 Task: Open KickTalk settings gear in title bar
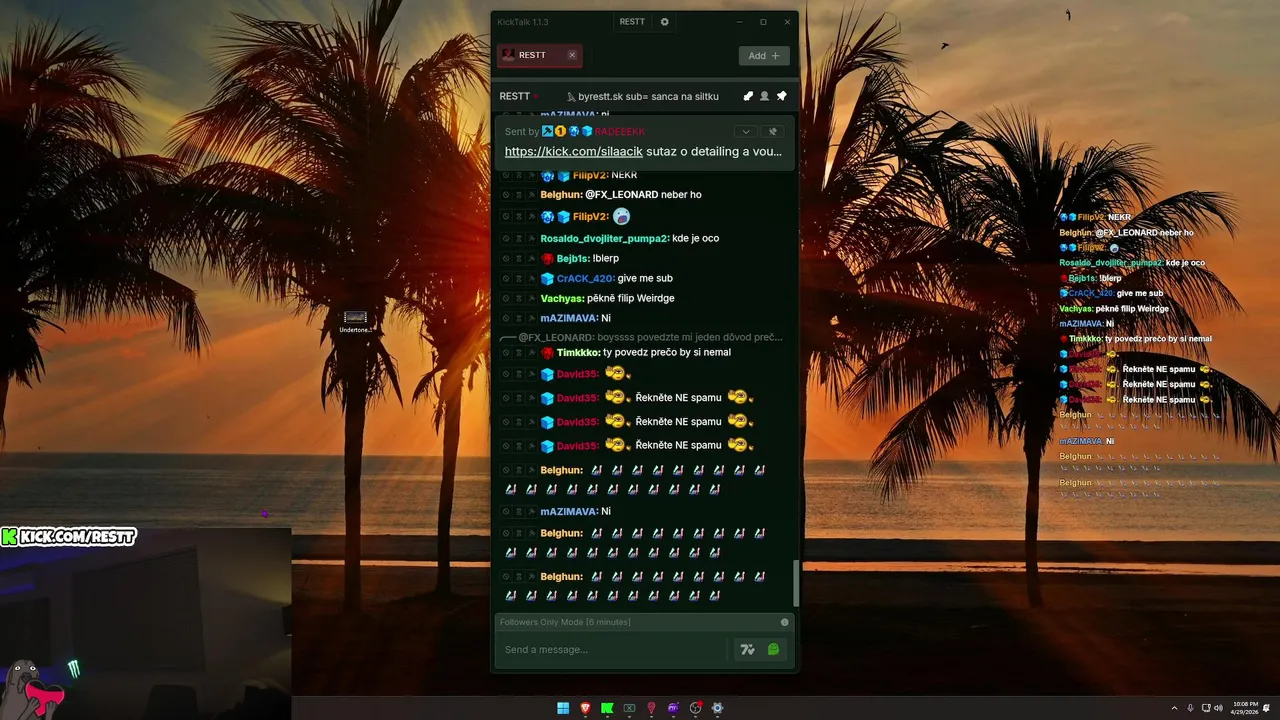pyautogui.click(x=665, y=22)
